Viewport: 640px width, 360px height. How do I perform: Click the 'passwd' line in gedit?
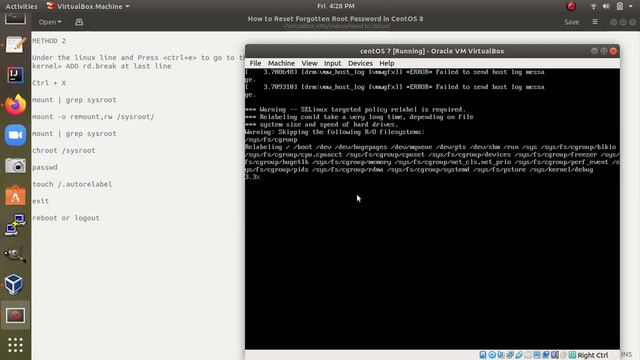[45, 167]
